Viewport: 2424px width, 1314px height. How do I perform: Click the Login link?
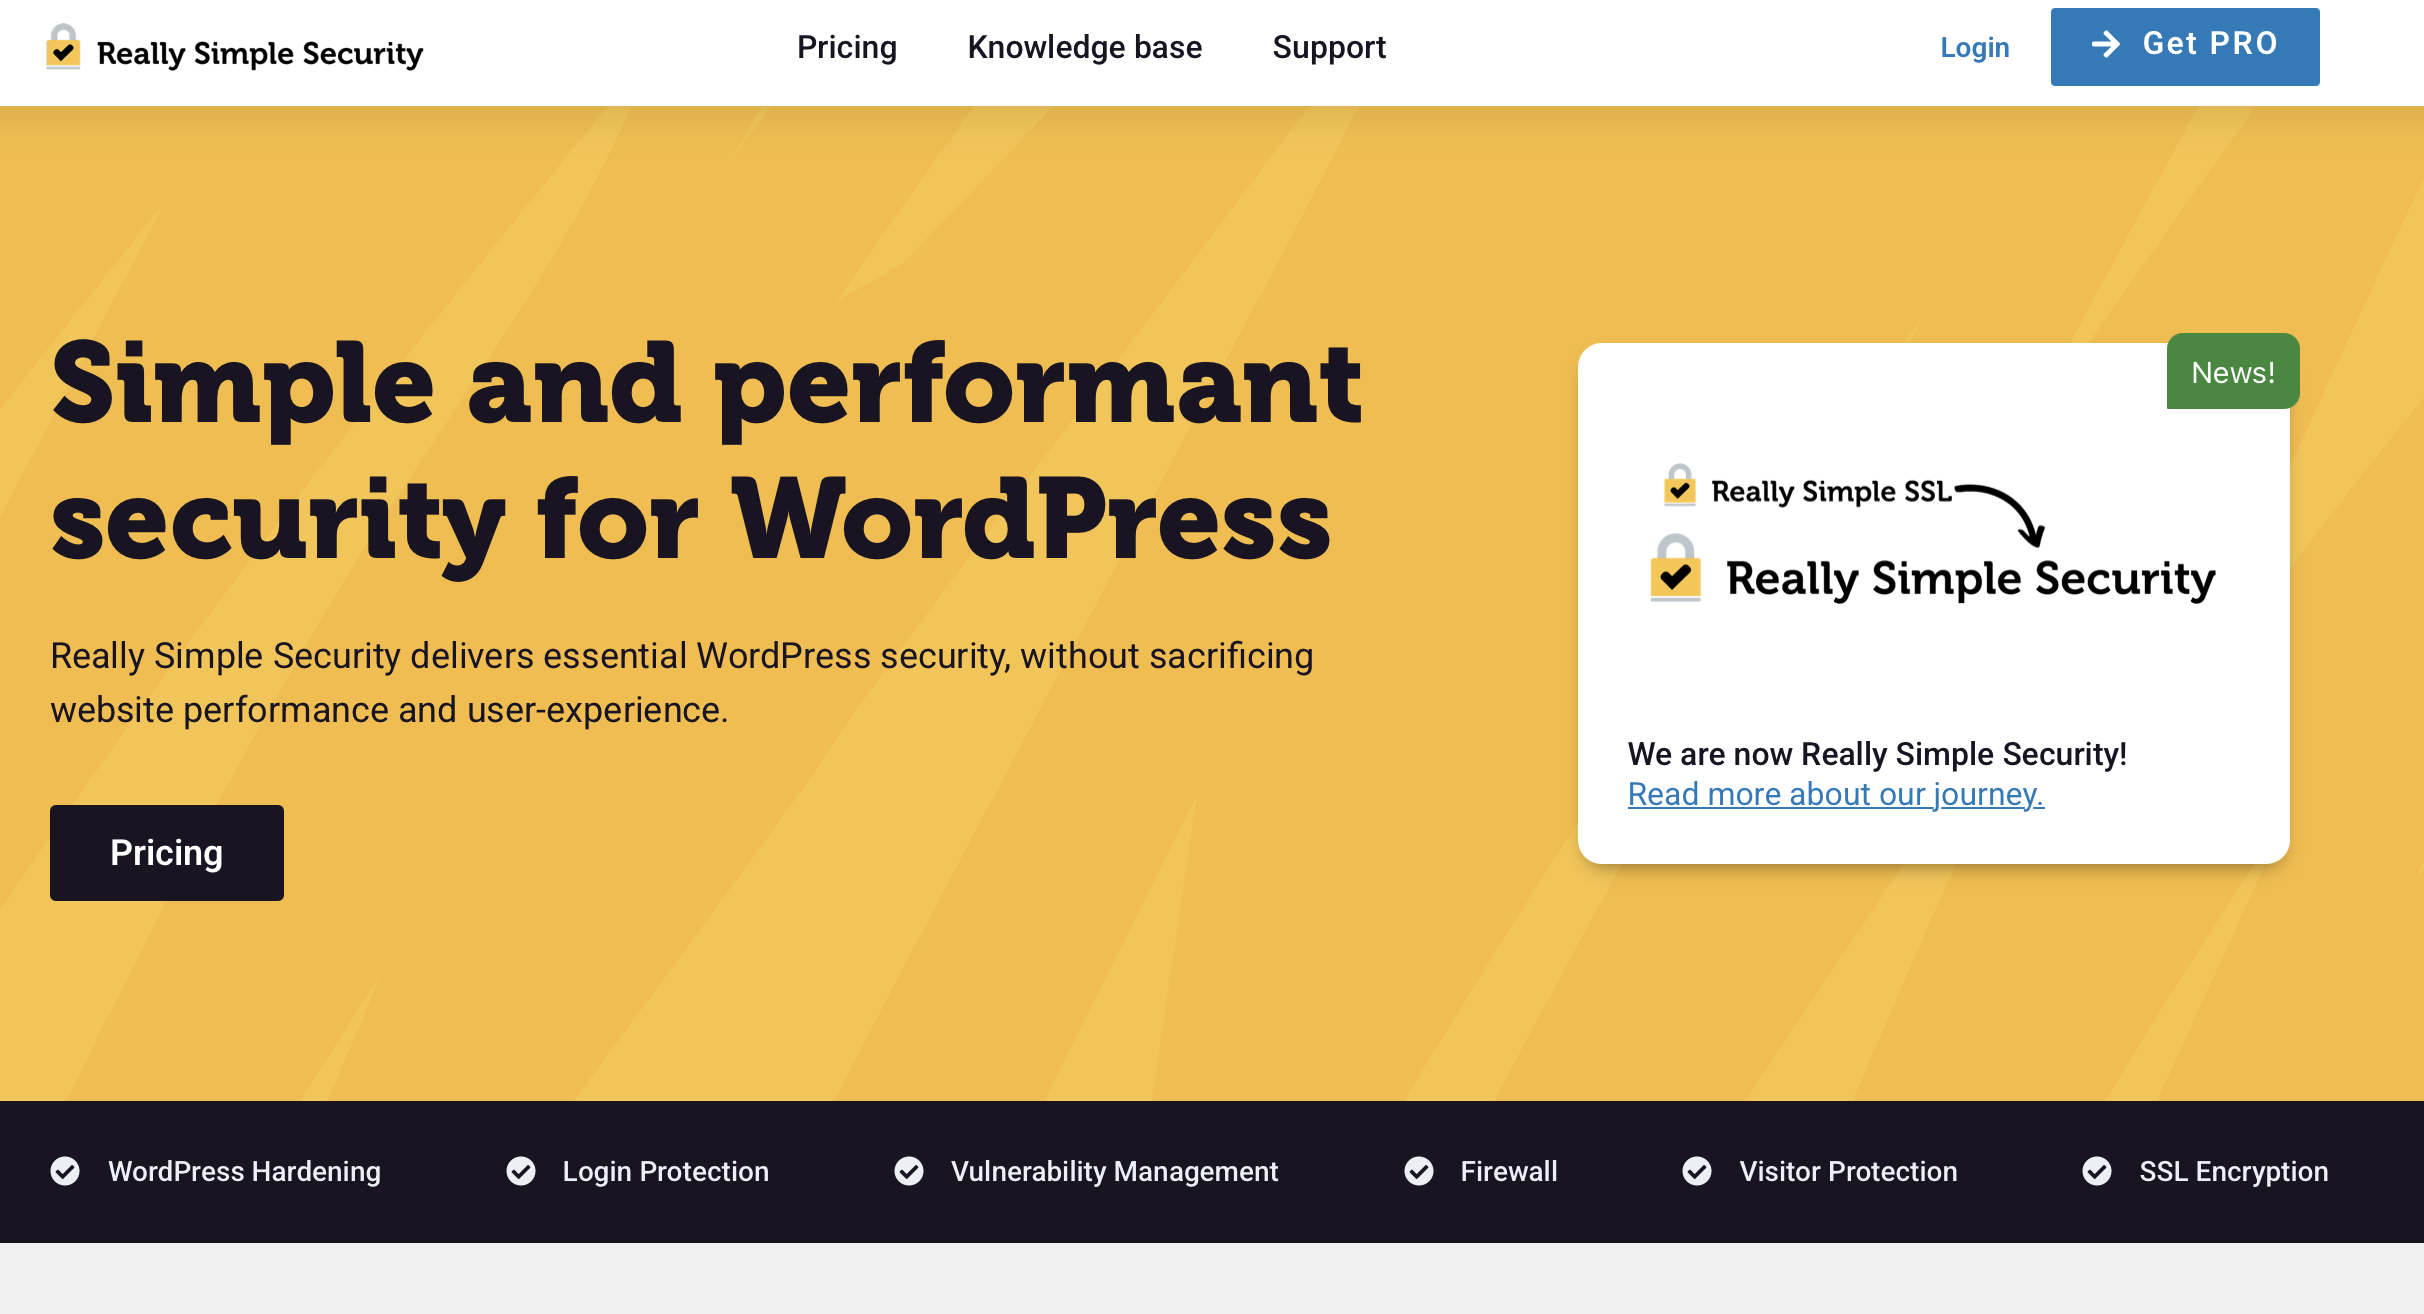click(x=1975, y=47)
